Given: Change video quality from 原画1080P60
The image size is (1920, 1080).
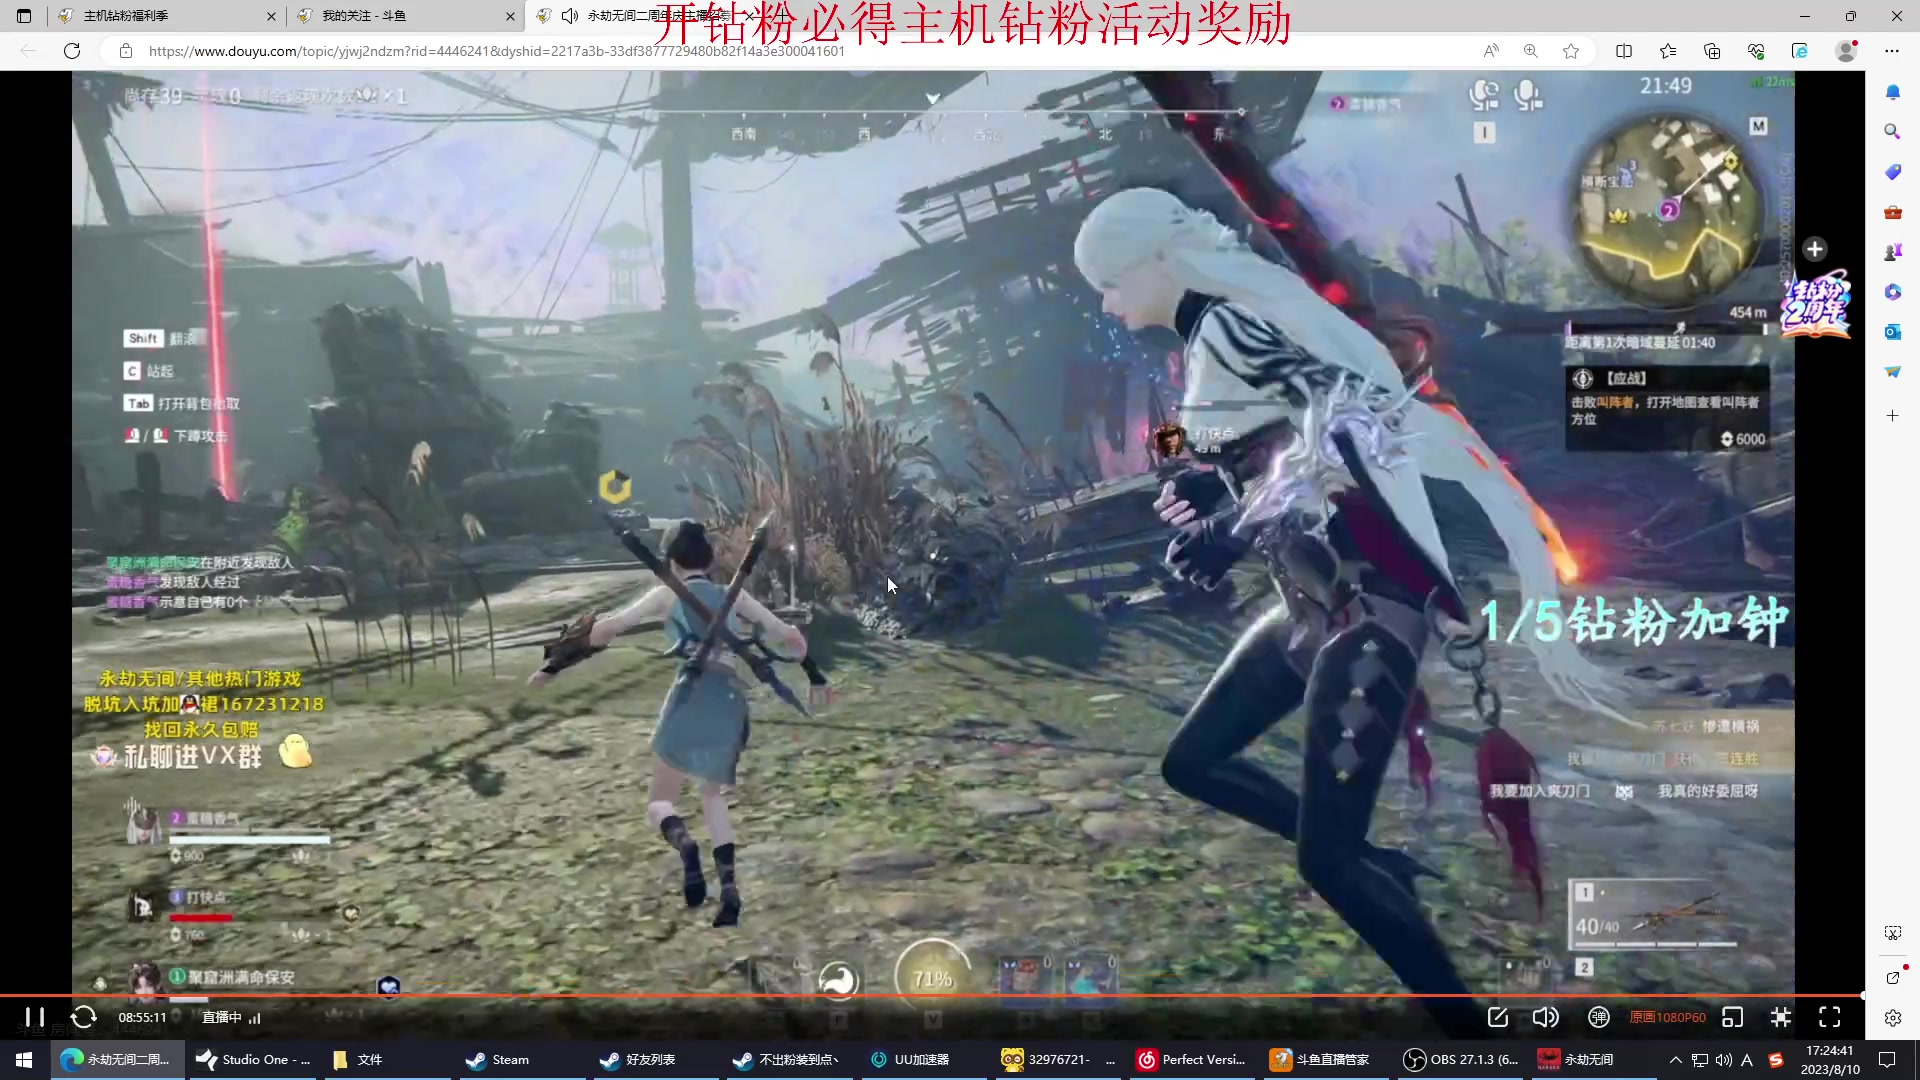Looking at the screenshot, I should [x=1668, y=1017].
